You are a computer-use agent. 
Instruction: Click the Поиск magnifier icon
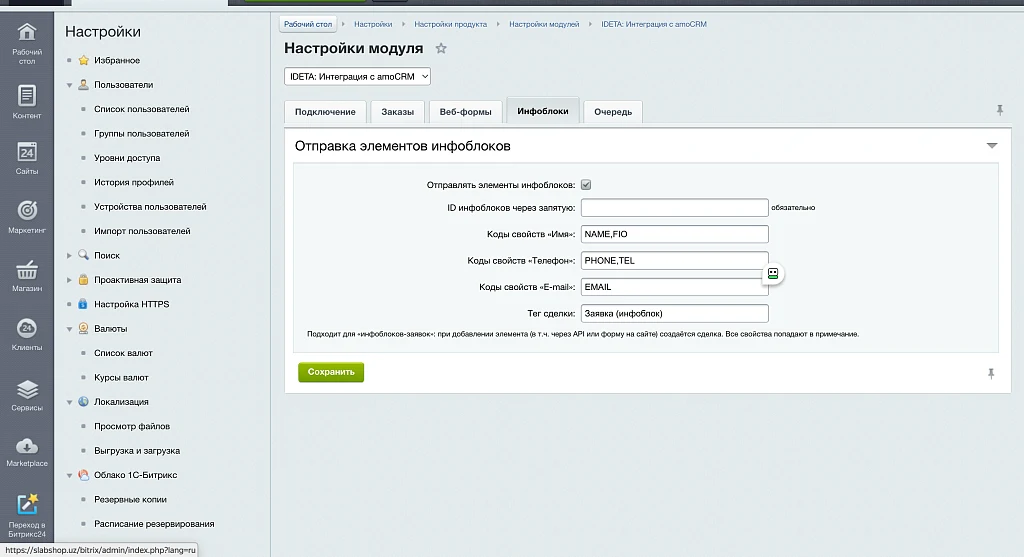pos(84,255)
